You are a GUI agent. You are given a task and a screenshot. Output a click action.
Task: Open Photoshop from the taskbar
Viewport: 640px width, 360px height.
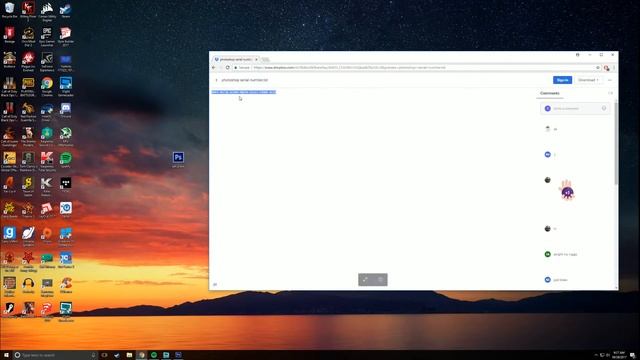click(x=178, y=355)
